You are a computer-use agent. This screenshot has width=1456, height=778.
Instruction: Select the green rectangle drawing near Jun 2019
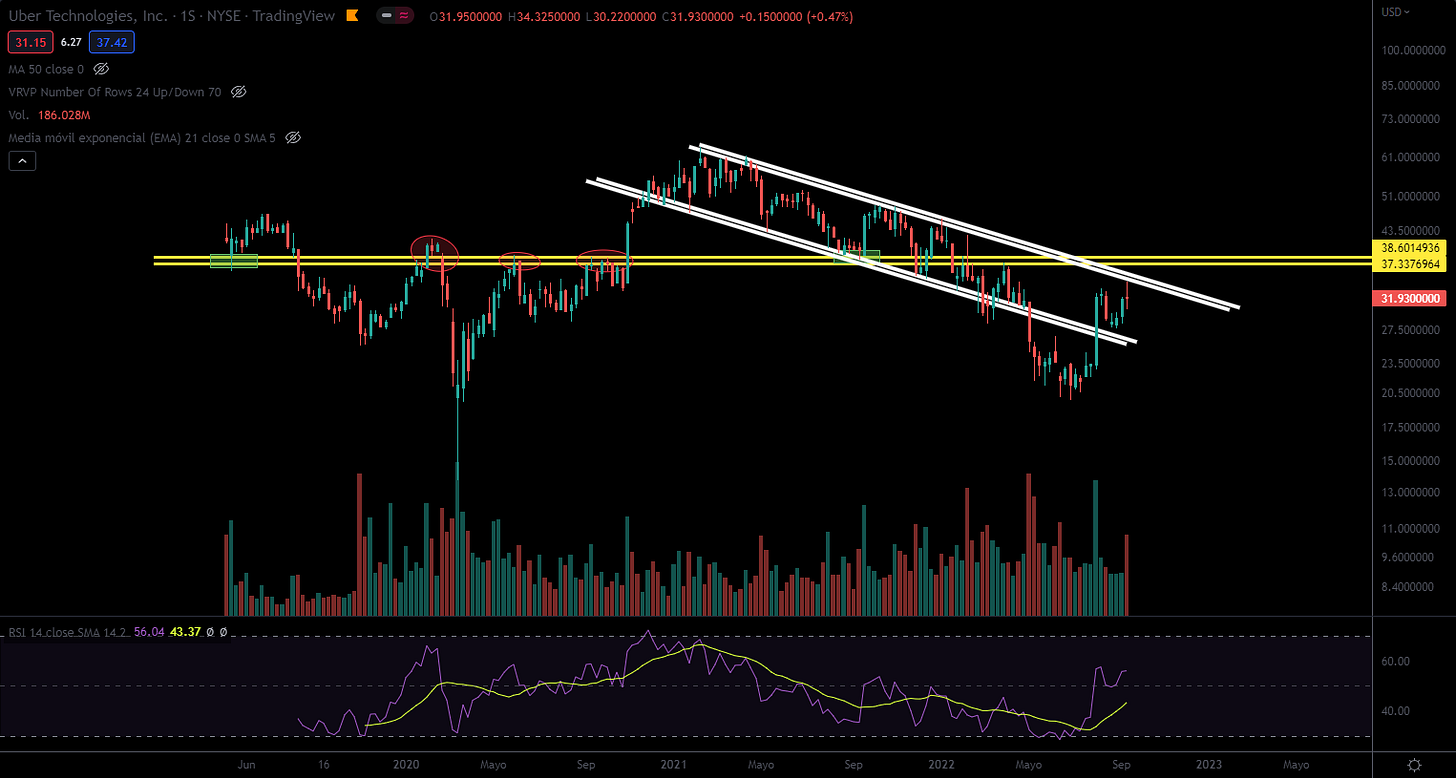233,261
